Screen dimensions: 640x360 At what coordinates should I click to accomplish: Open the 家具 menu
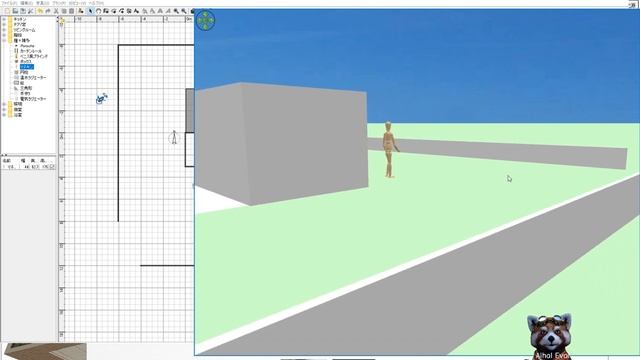click(42, 3)
